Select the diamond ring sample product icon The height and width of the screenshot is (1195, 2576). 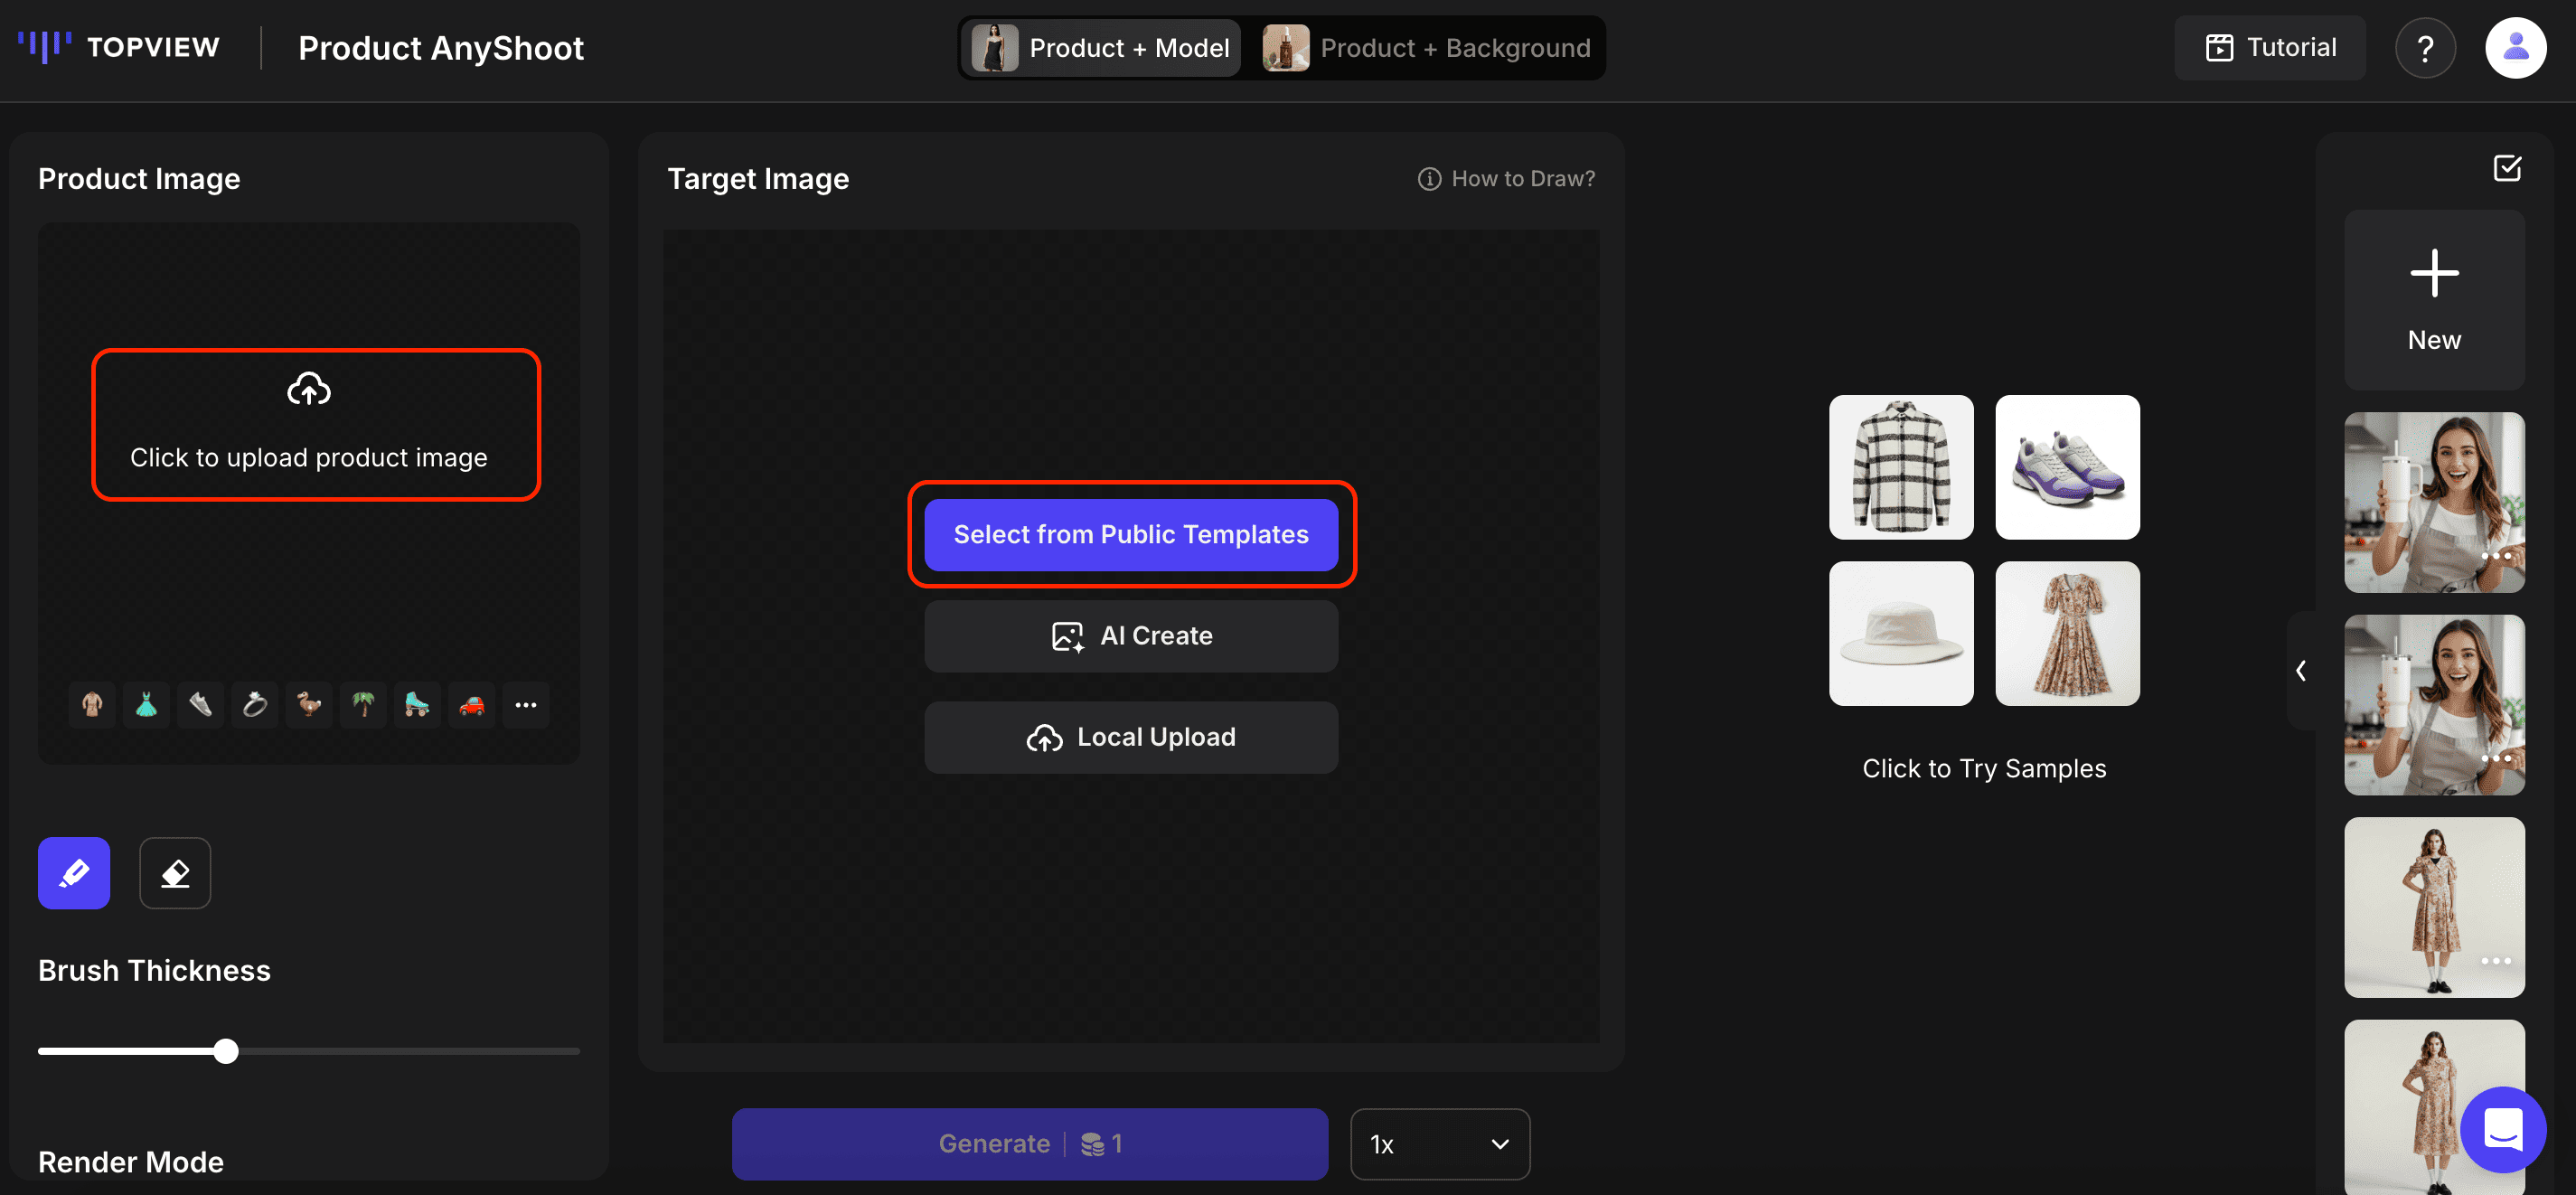[x=255, y=704]
